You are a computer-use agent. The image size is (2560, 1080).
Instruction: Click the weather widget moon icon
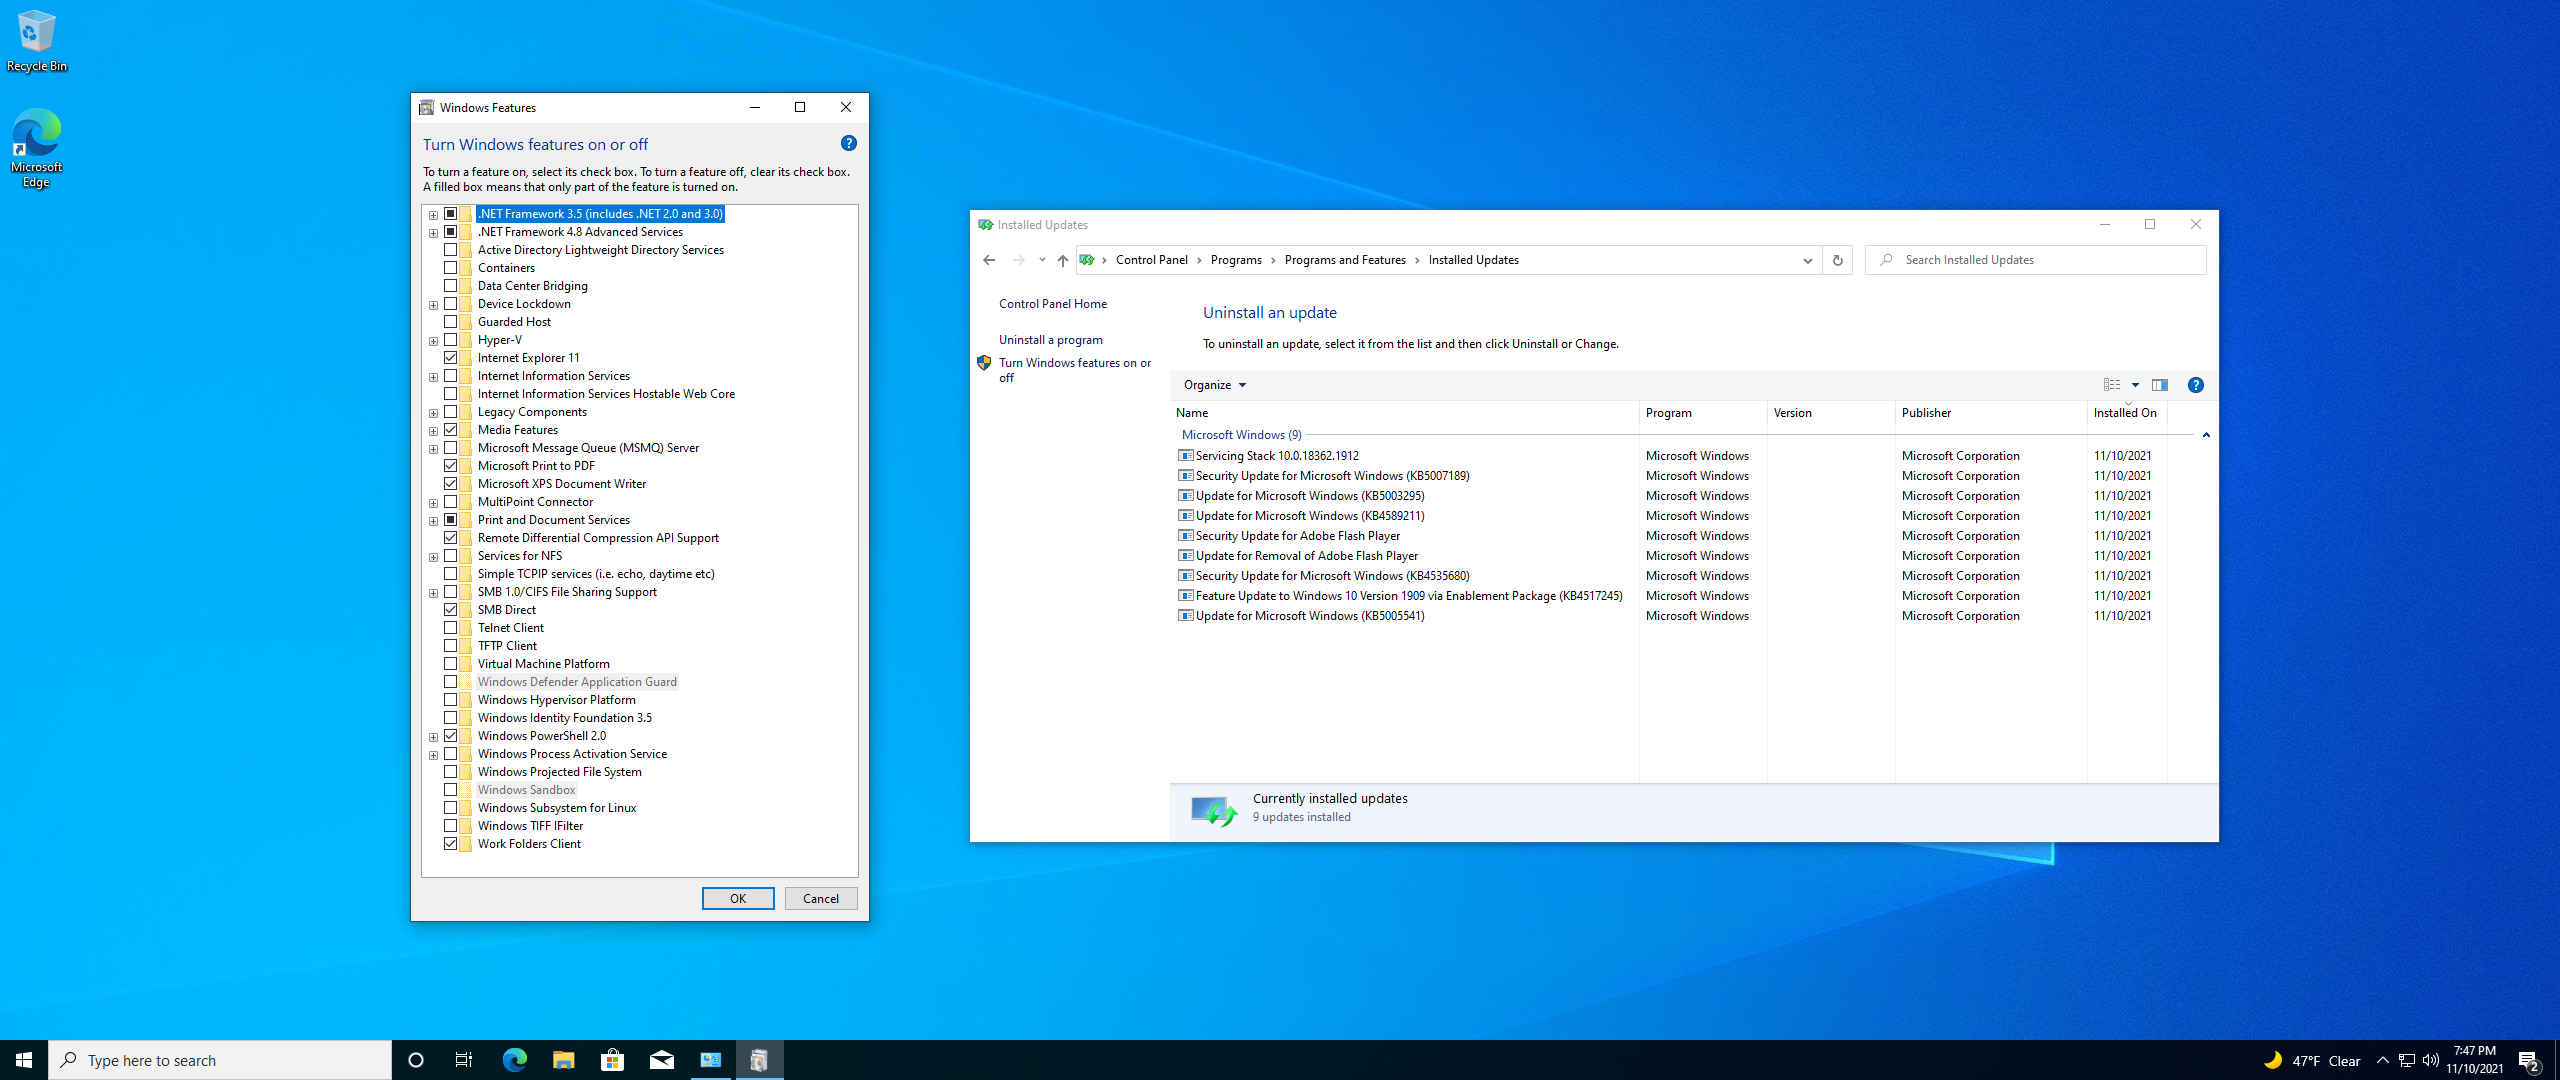pos(2272,1060)
